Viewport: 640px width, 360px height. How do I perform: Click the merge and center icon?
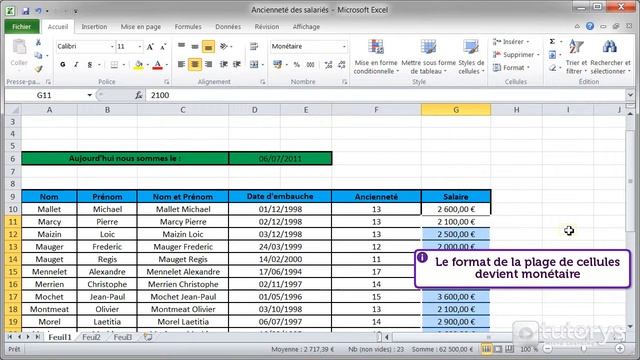[x=254, y=64]
